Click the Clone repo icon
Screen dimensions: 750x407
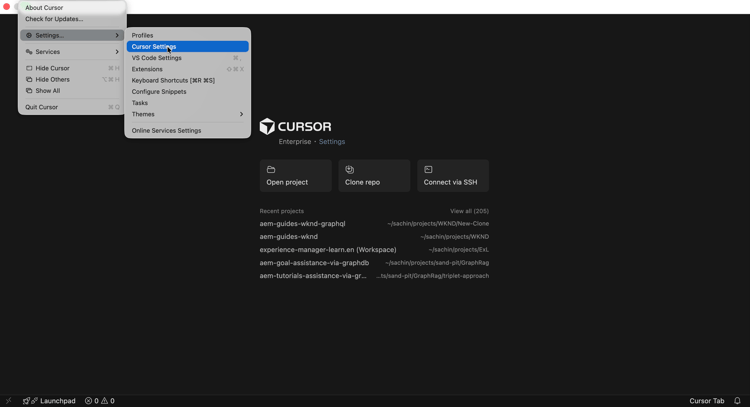coord(350,169)
